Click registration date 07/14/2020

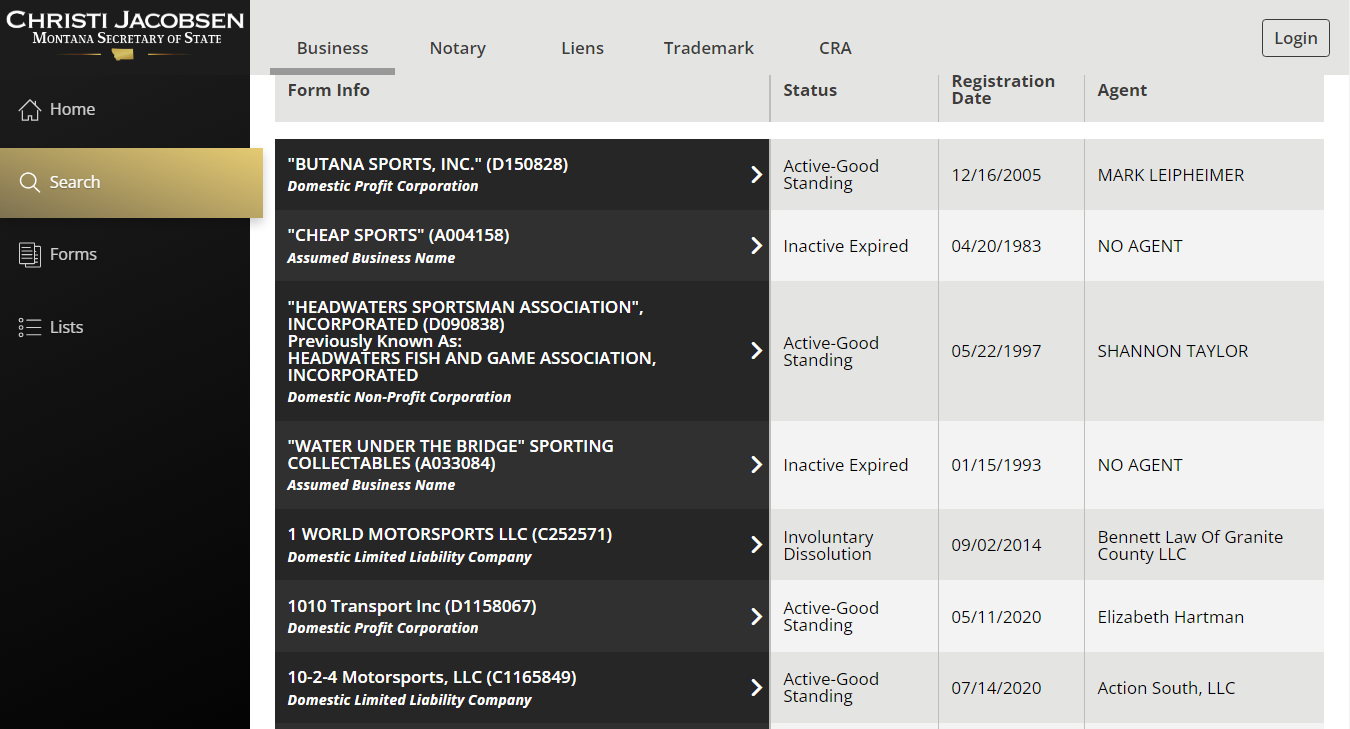[996, 688]
